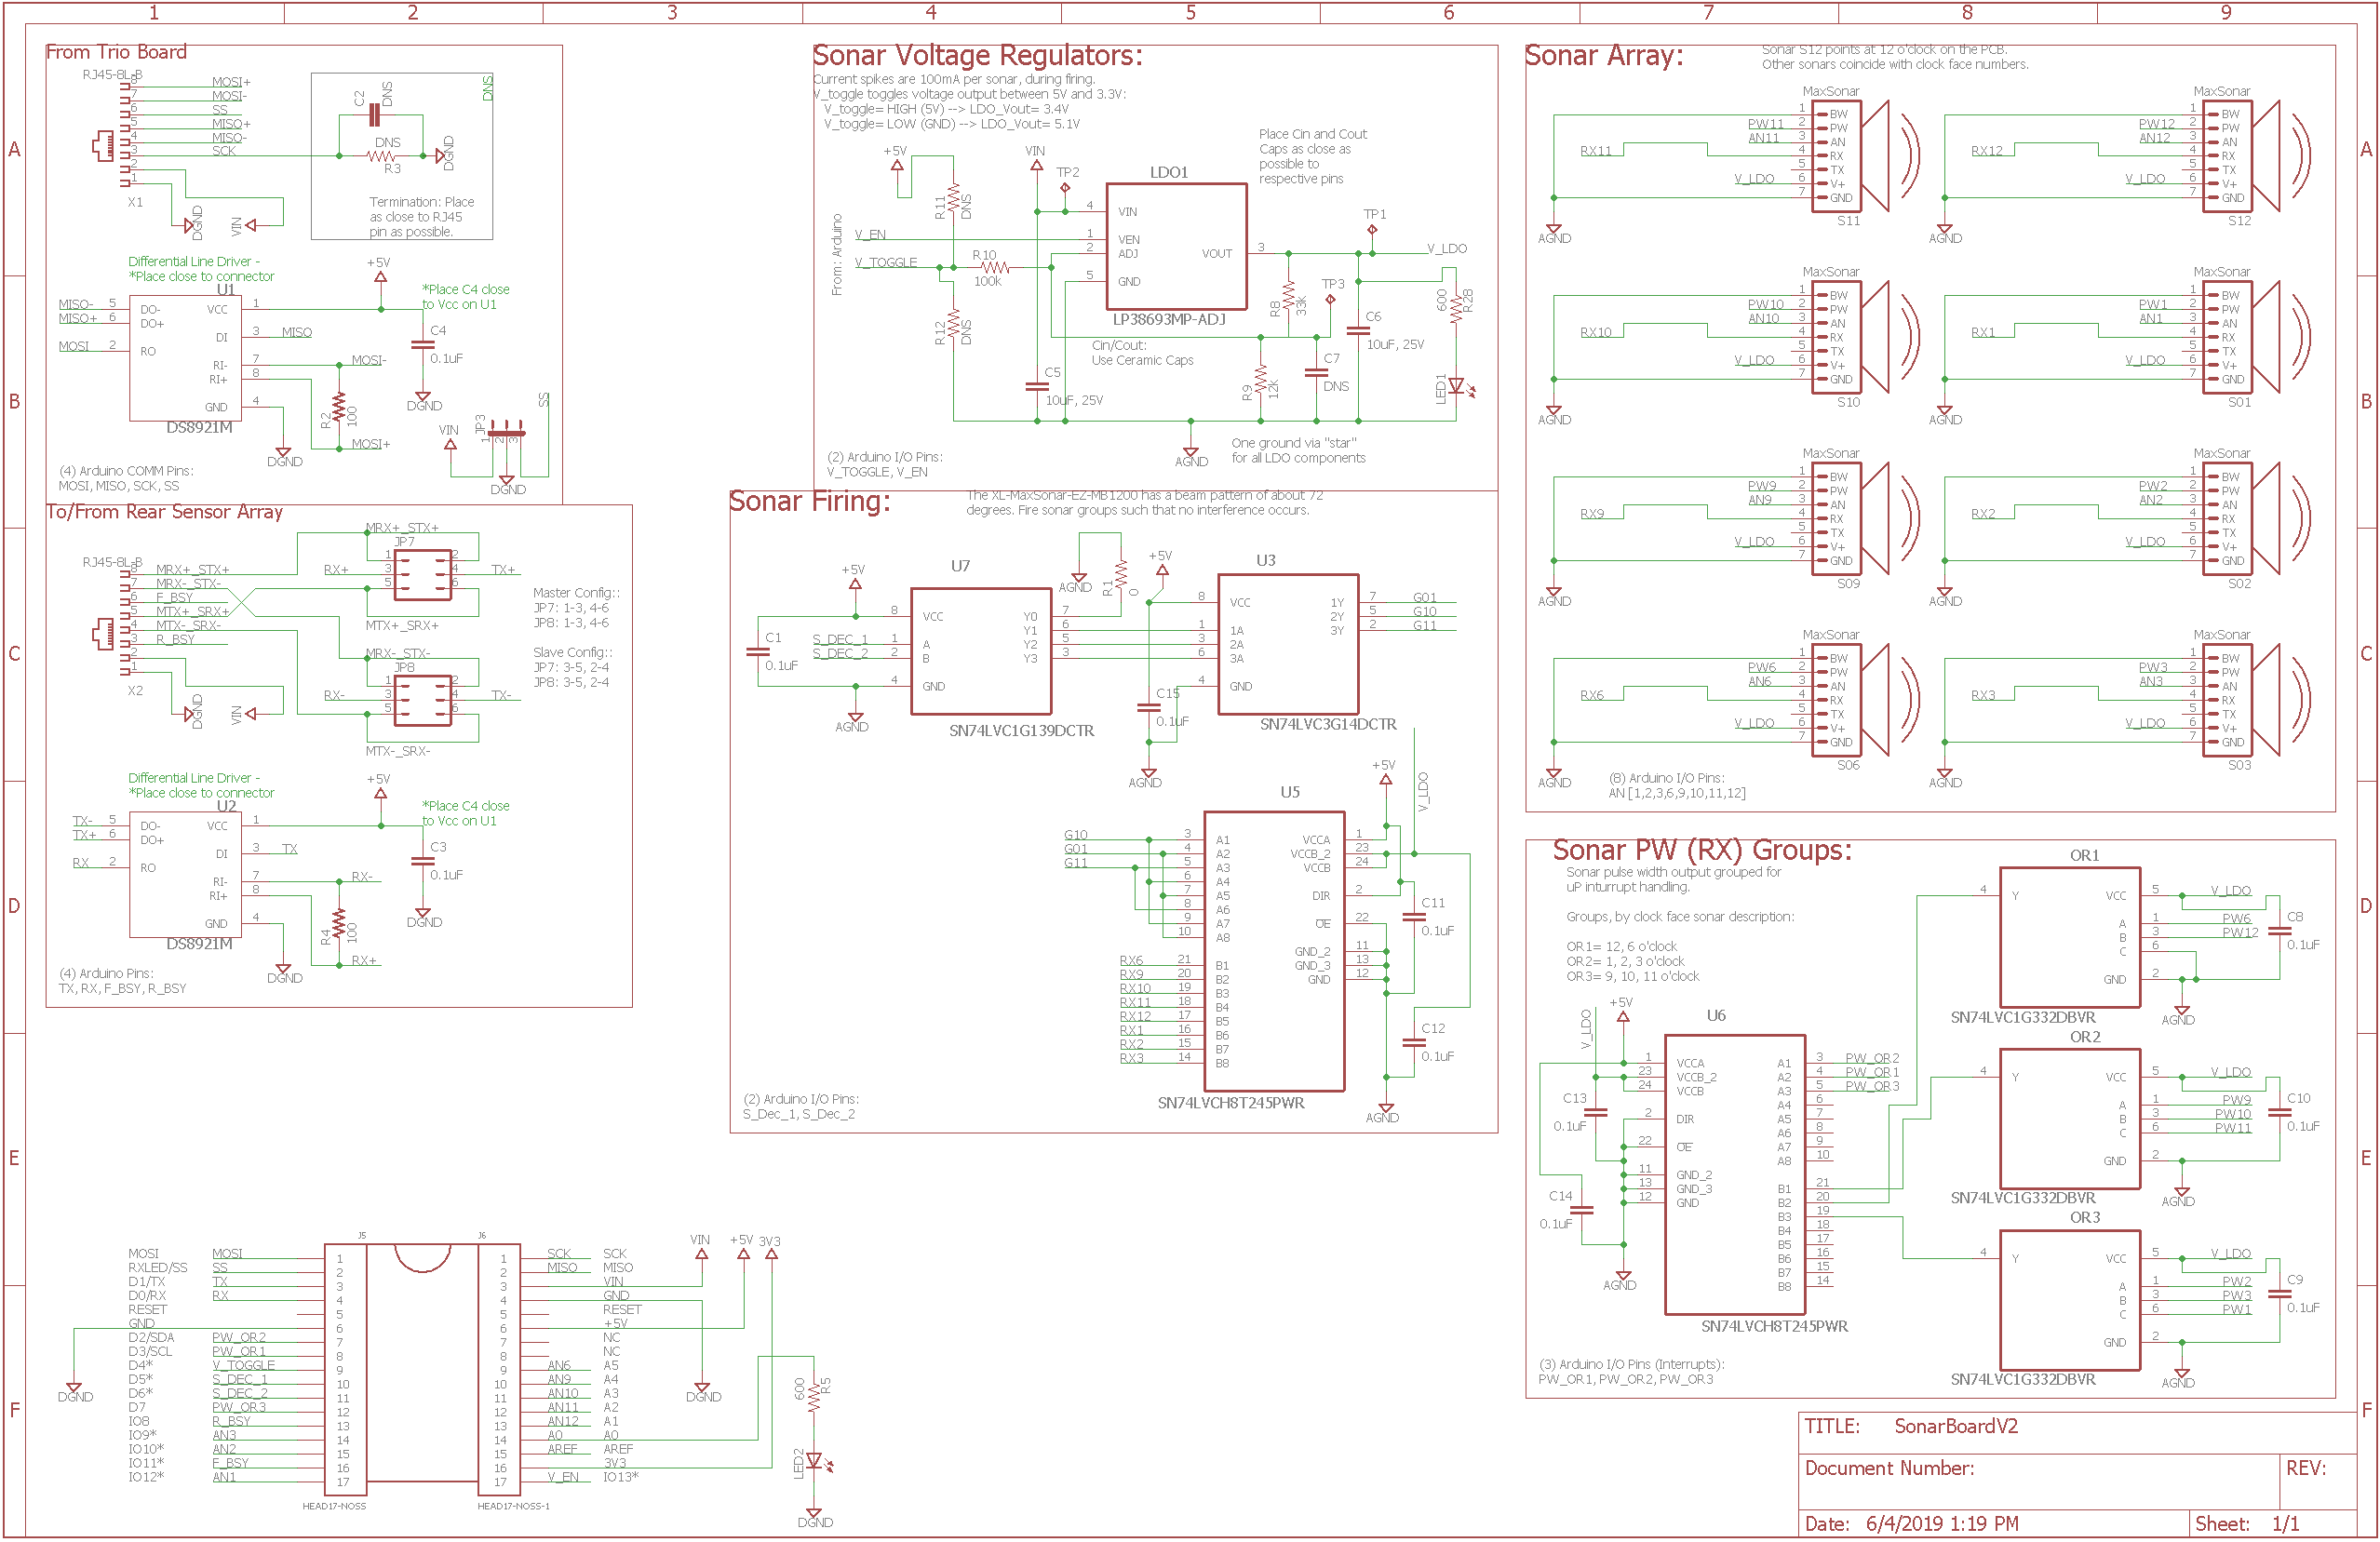Image resolution: width=2380 pixels, height=1542 pixels.
Task: Select the RX11 label beside S11
Action: pyautogui.click(x=1596, y=151)
